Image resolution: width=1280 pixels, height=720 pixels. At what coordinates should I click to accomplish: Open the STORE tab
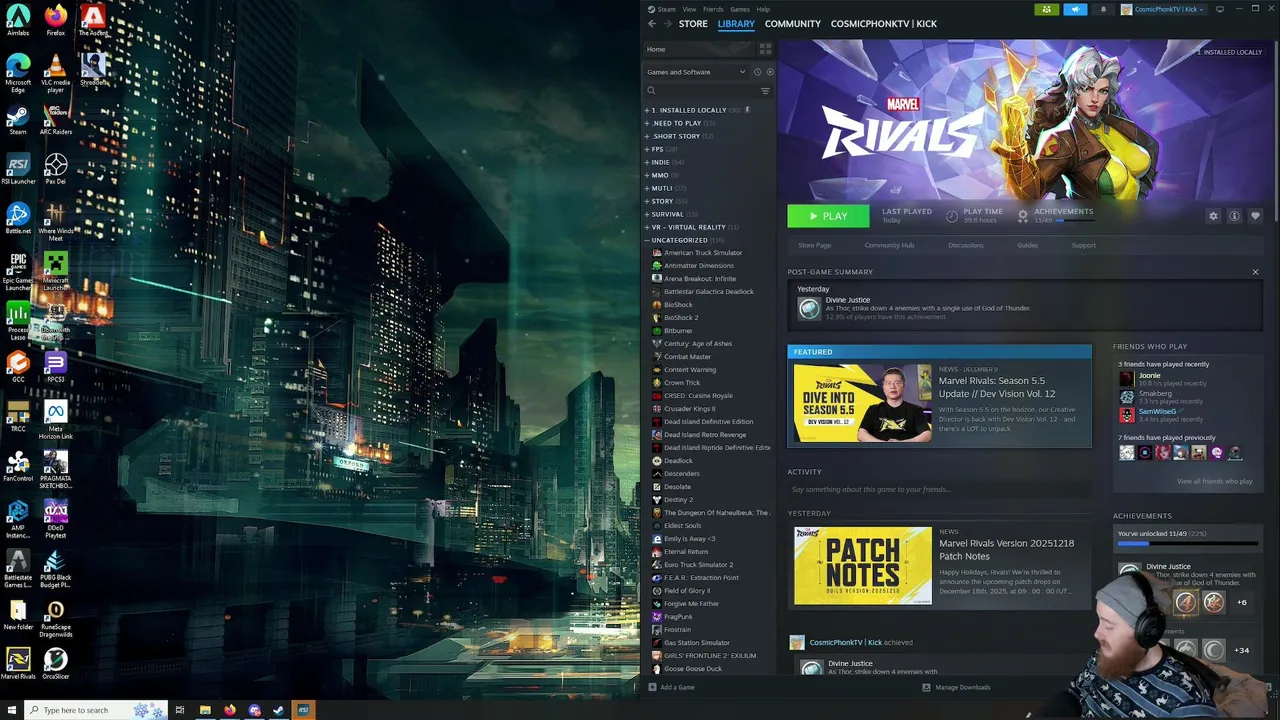[x=693, y=23]
